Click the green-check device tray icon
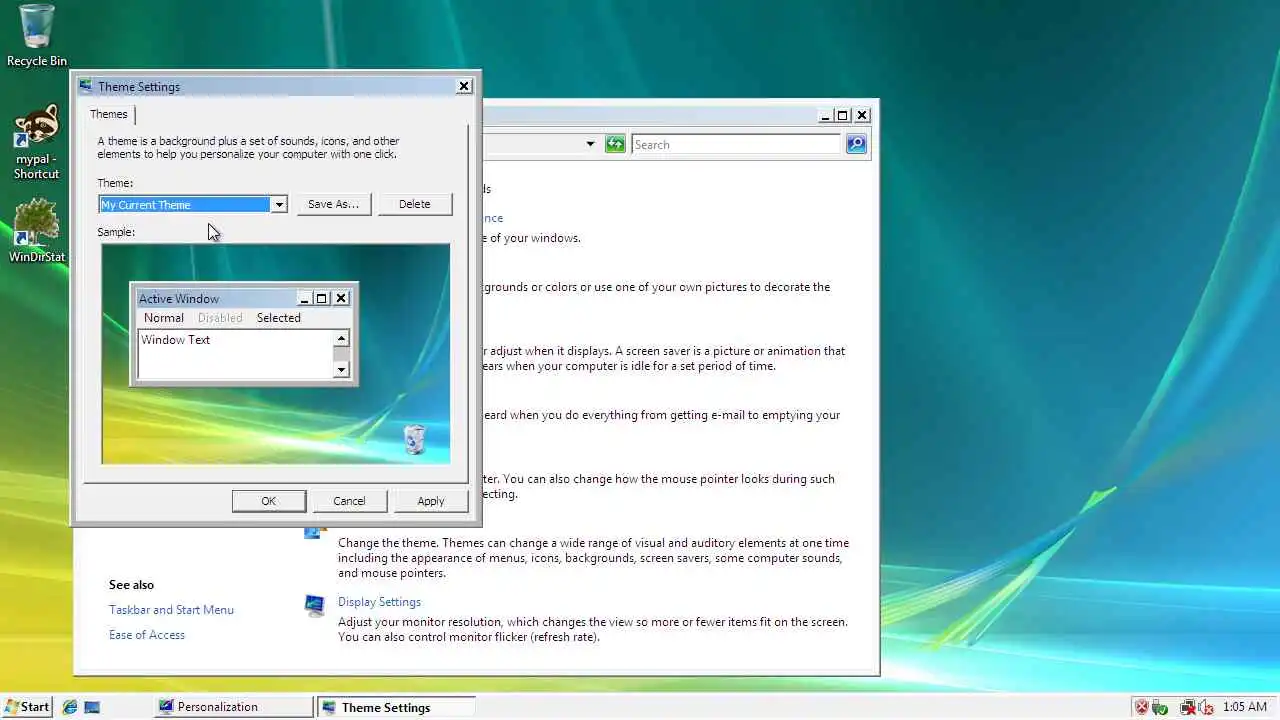The width and height of the screenshot is (1280, 720). pyautogui.click(x=1160, y=707)
